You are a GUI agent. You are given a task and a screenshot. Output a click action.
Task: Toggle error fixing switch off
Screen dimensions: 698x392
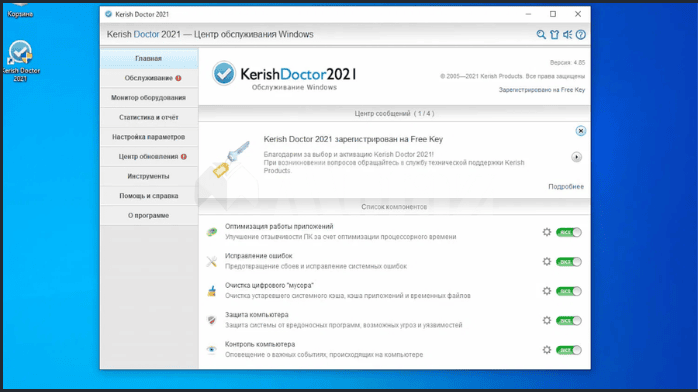point(568,262)
